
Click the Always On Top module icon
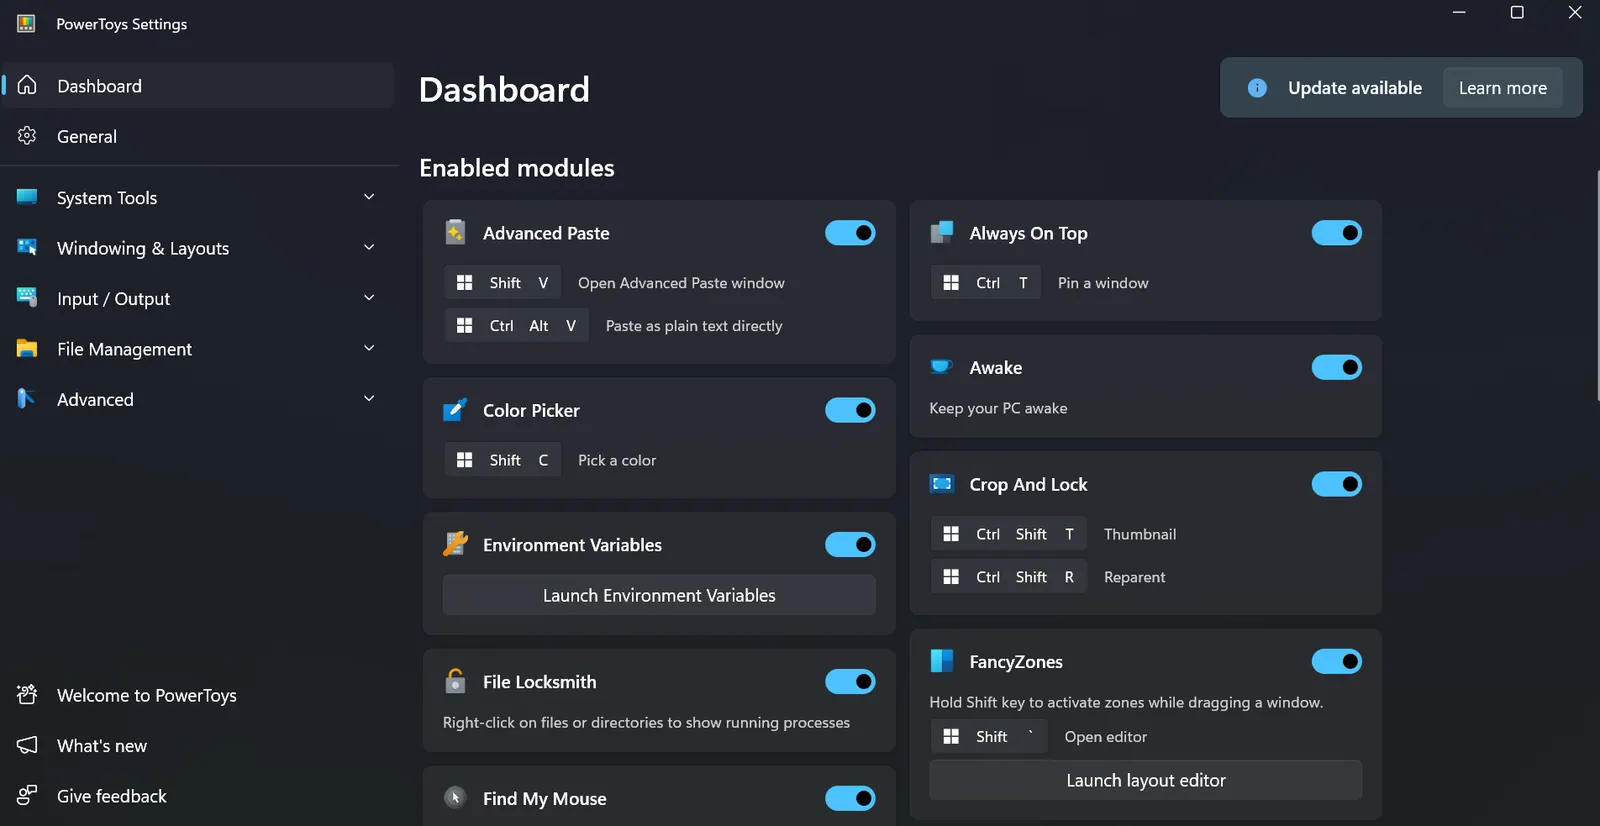(x=942, y=233)
